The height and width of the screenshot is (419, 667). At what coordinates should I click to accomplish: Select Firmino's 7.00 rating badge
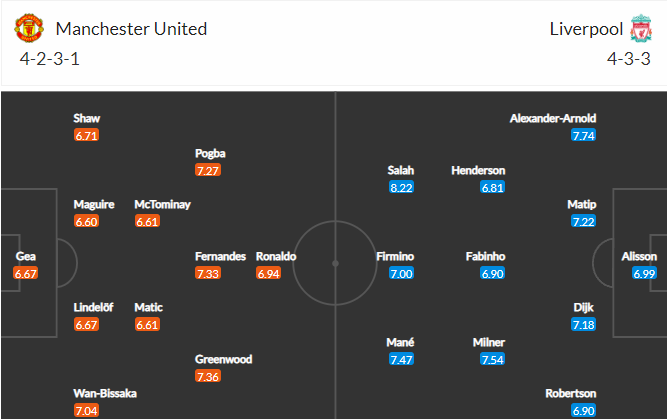point(401,273)
